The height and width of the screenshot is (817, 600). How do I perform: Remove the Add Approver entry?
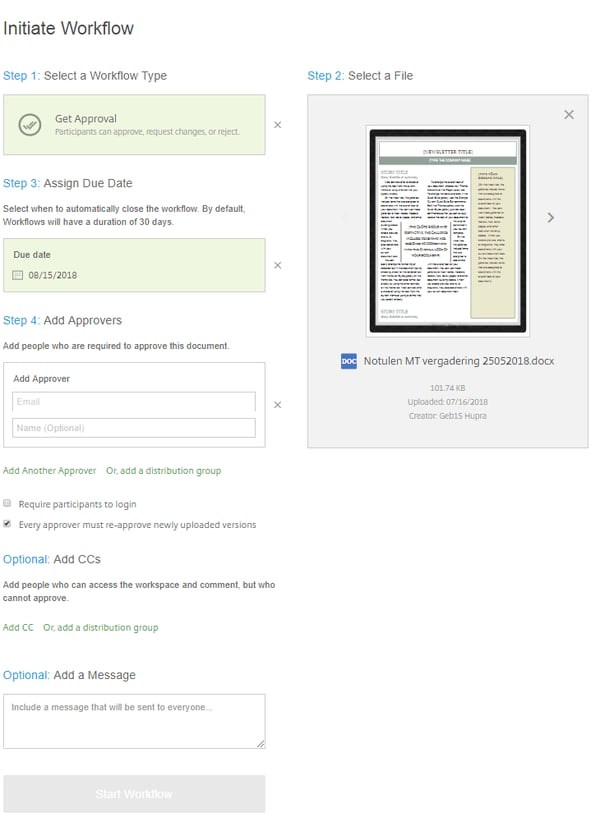pyautogui.click(x=278, y=405)
